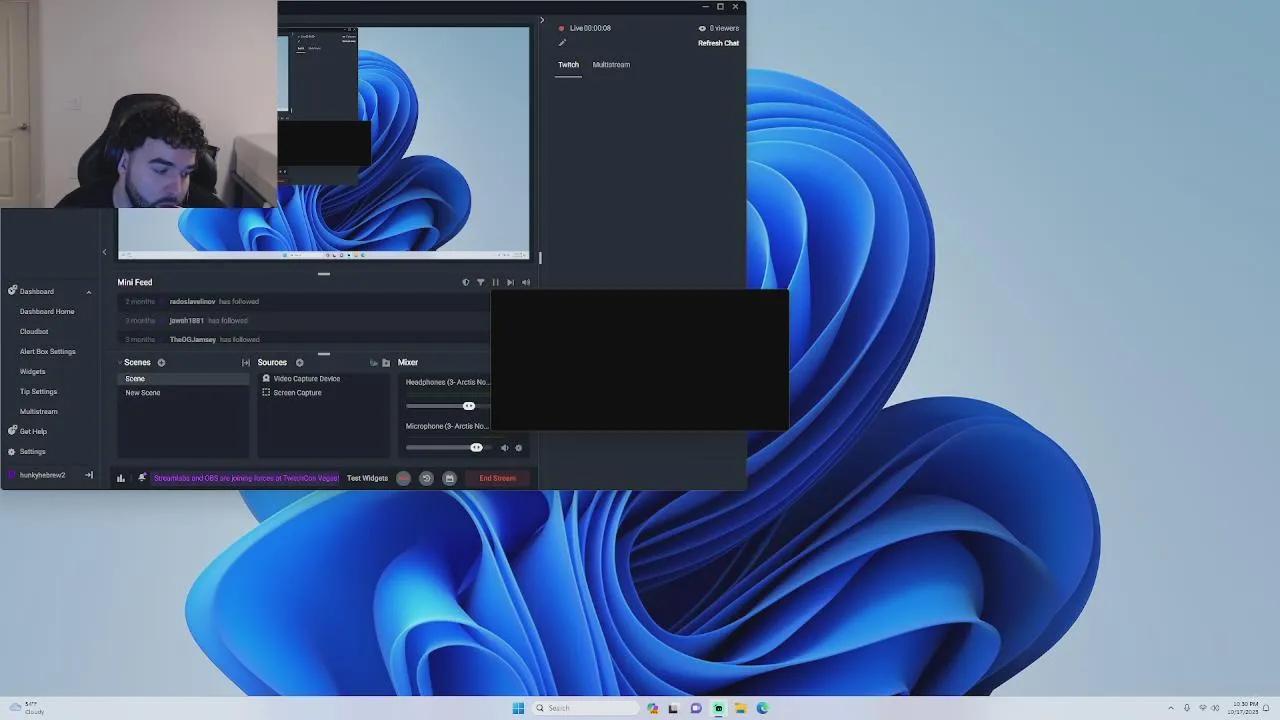1280x720 pixels.
Task: Adjust the Headphones volume slider
Action: click(x=468, y=406)
